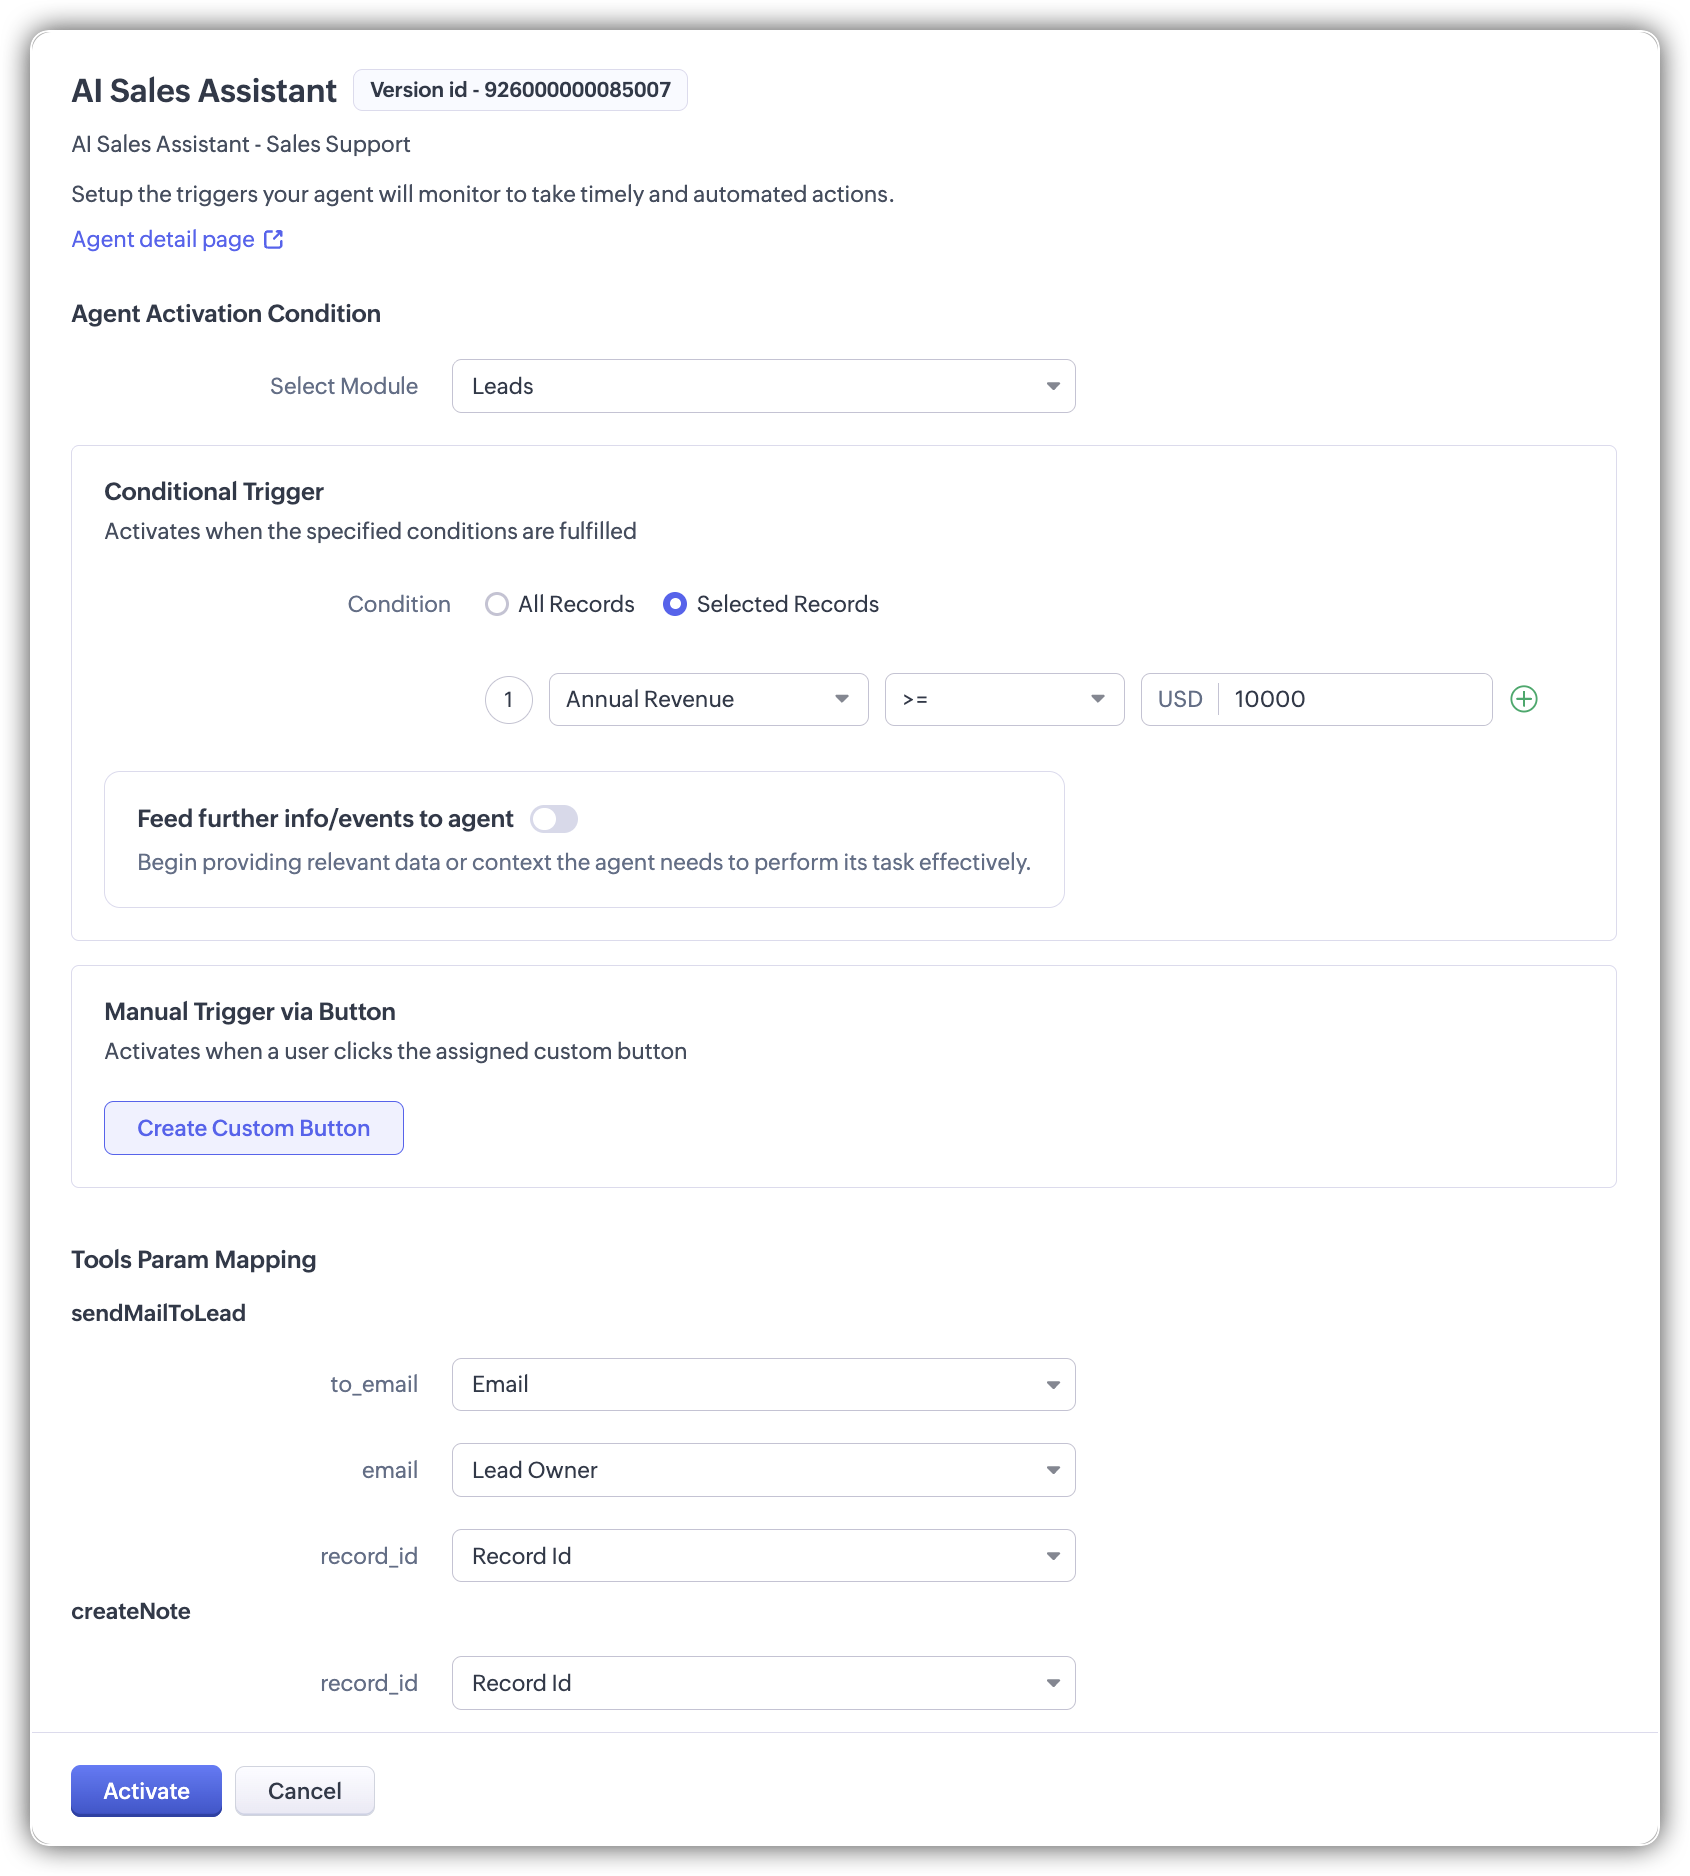Open the Agent detail page link
Screen dimensions: 1690x1876
pyautogui.click(x=163, y=239)
